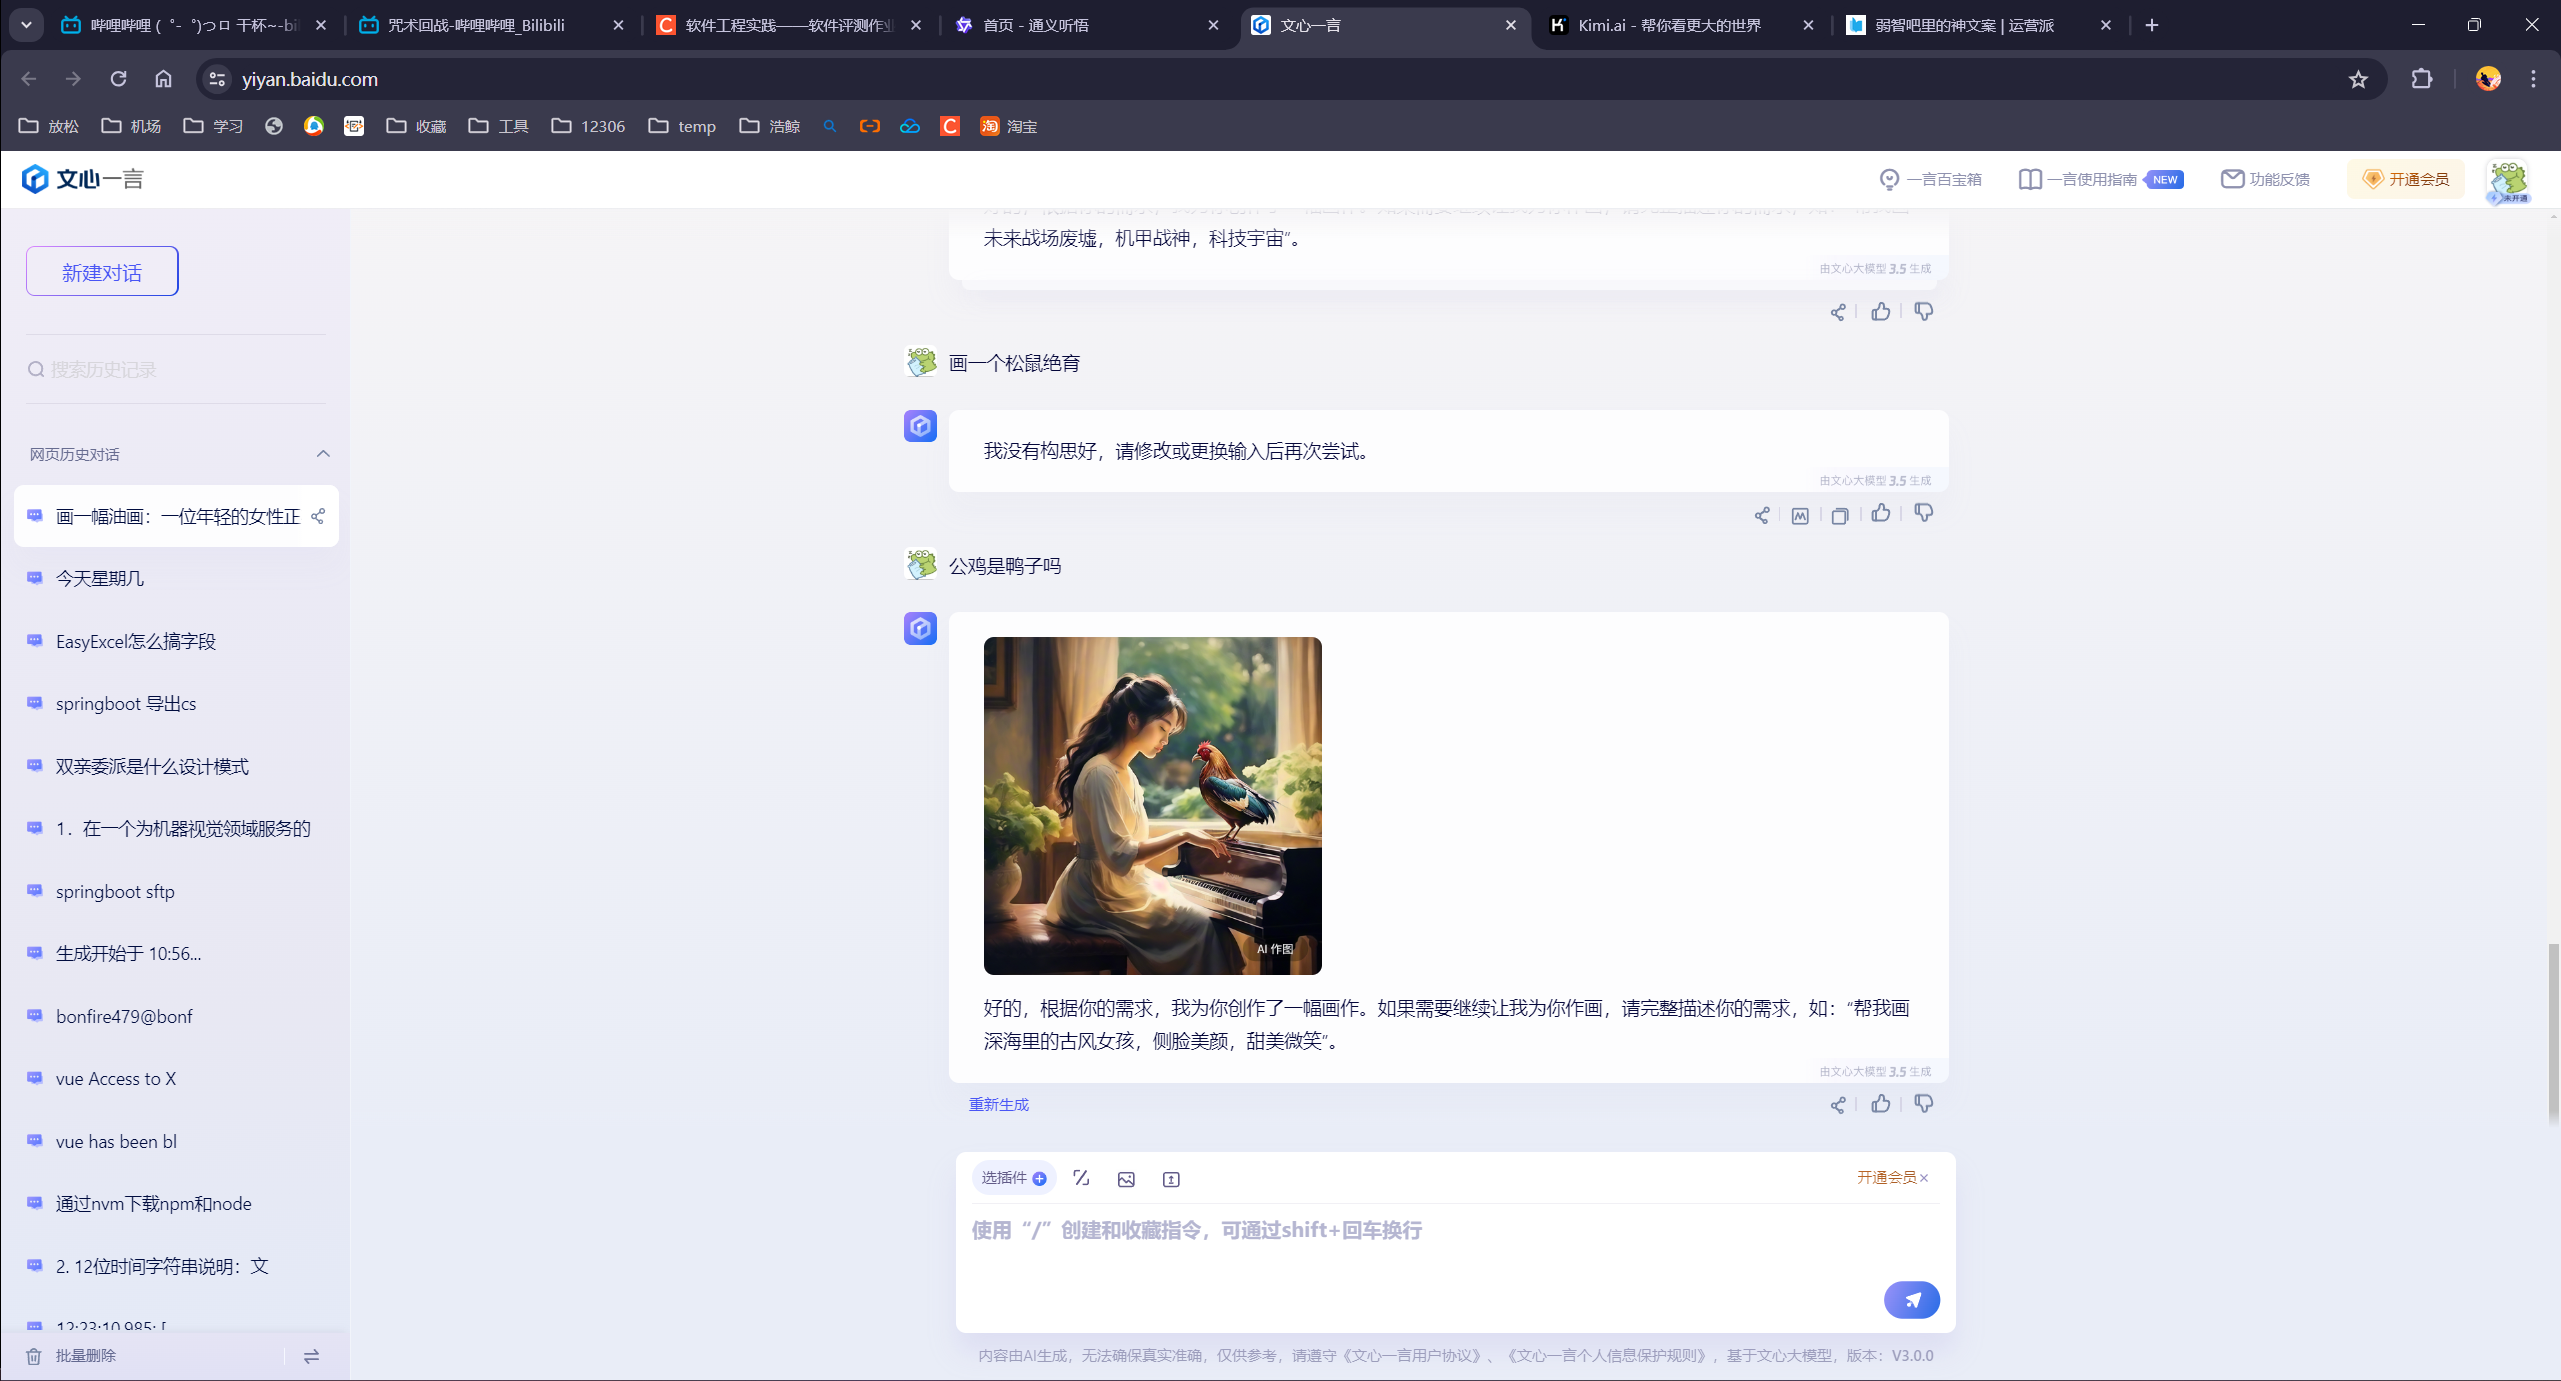Share the piano painting reply beside 重新生成

pyautogui.click(x=1837, y=1104)
